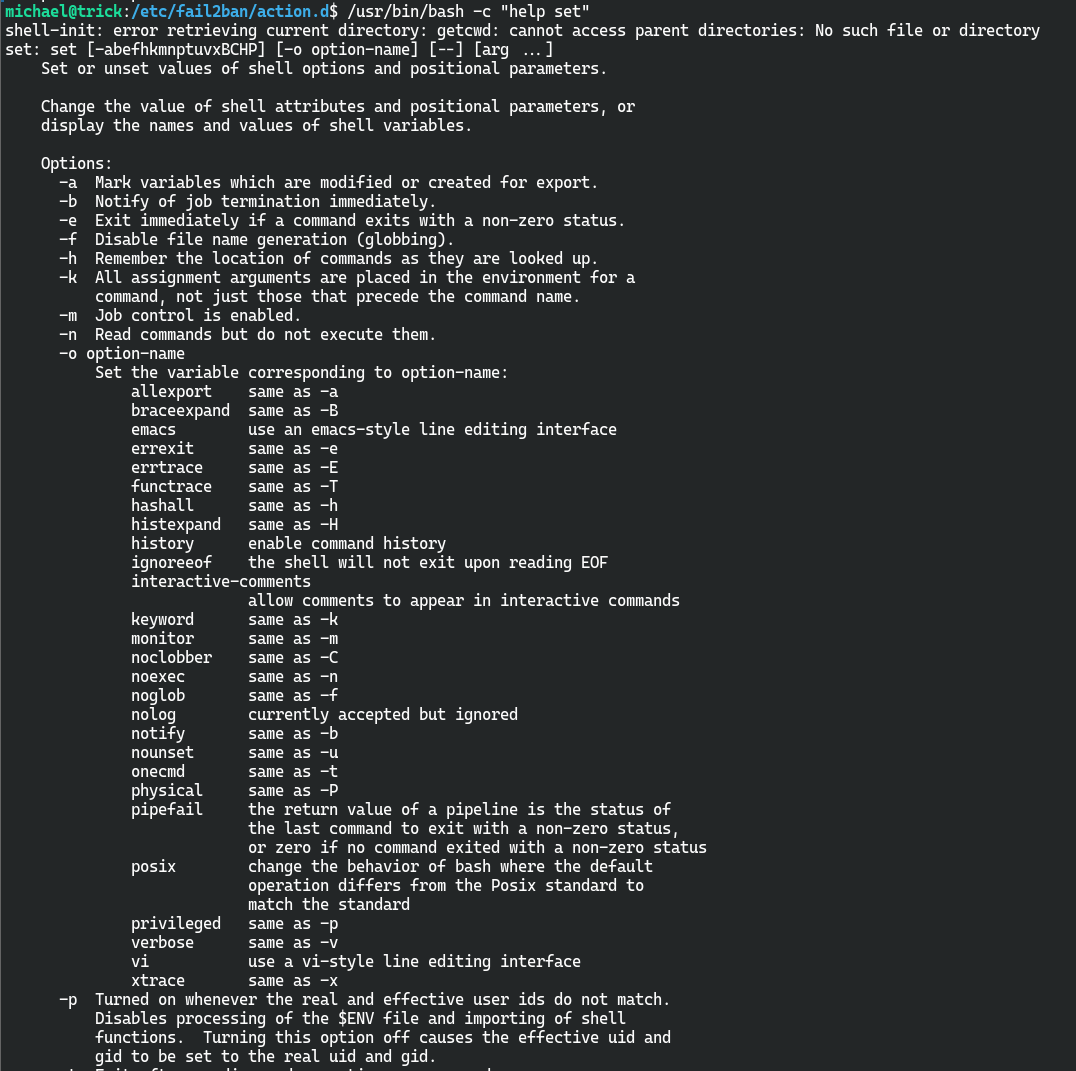Click the word histexpand

[176, 524]
